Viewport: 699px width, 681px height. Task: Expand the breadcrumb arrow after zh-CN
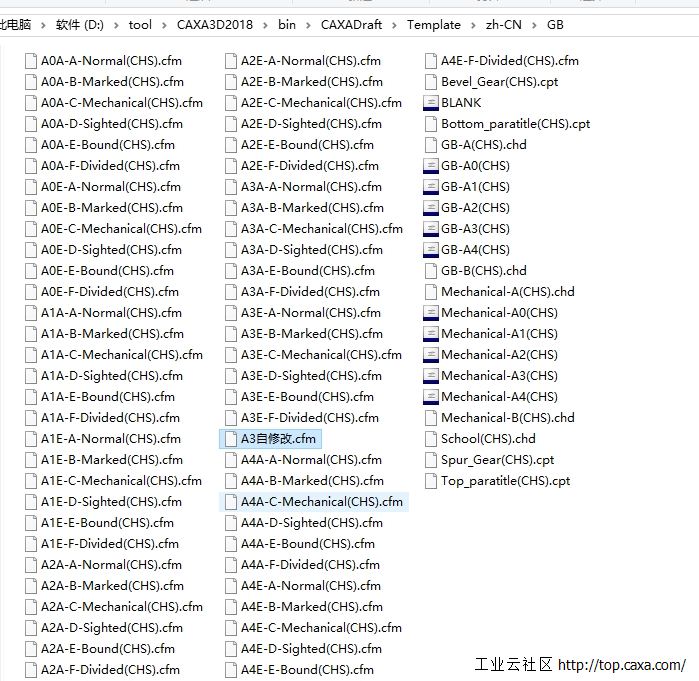[534, 25]
